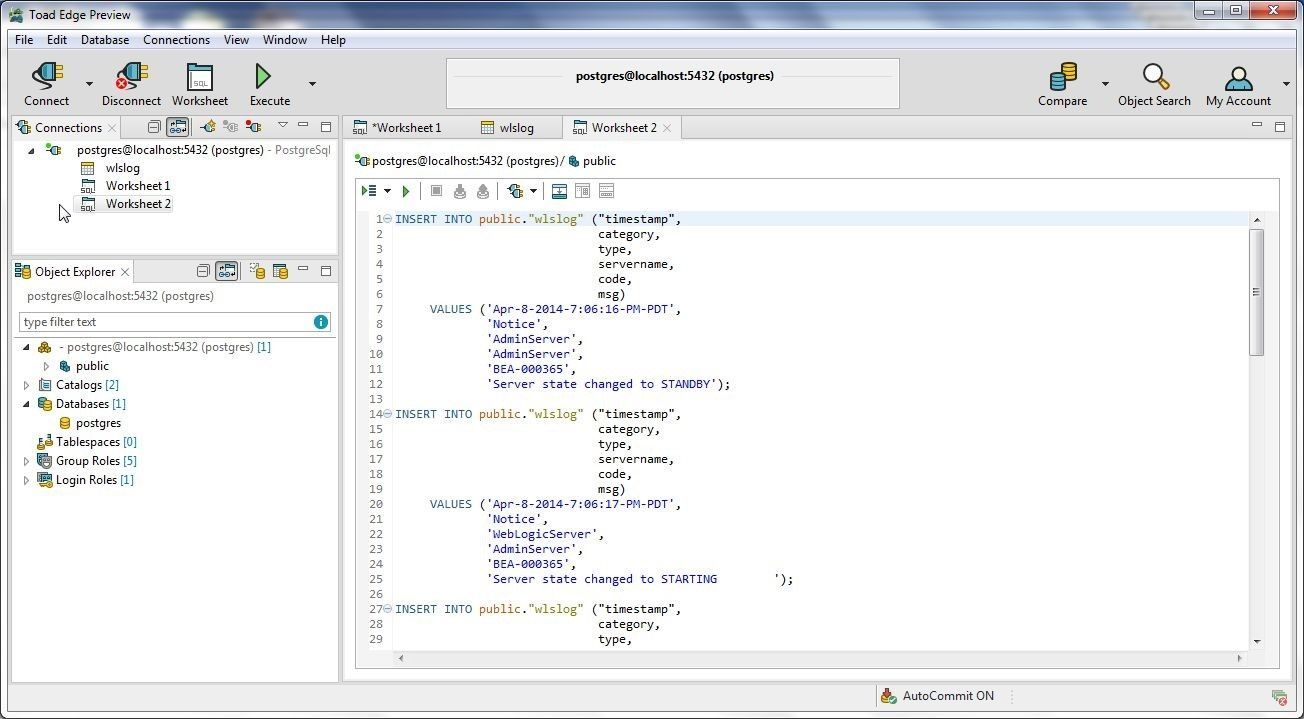The image size is (1304, 719).
Task: Collapse postgres@localhost connection tree node
Action: pyautogui.click(x=31, y=150)
